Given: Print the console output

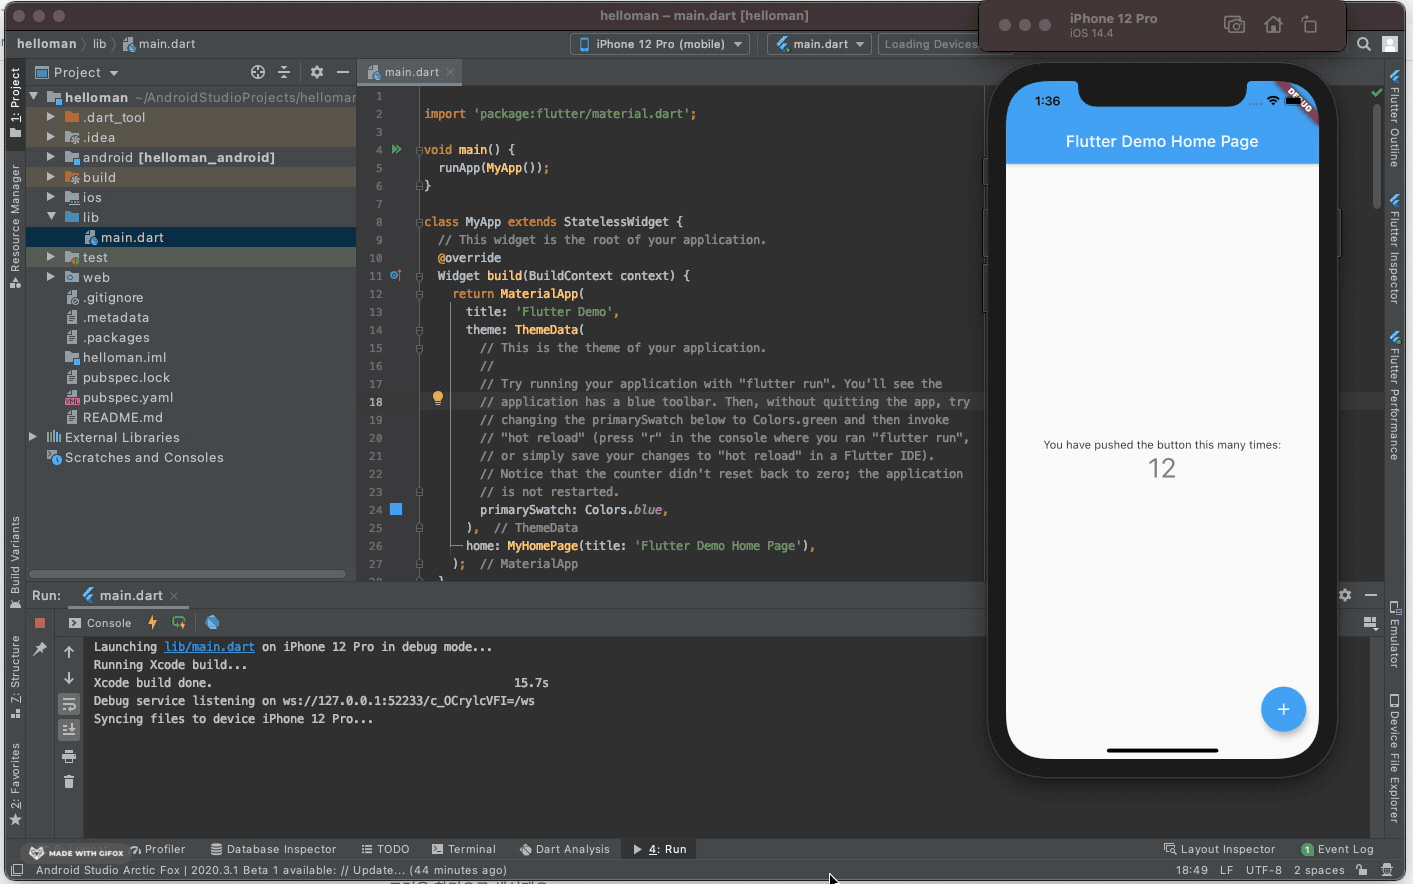Looking at the screenshot, I should (x=69, y=756).
